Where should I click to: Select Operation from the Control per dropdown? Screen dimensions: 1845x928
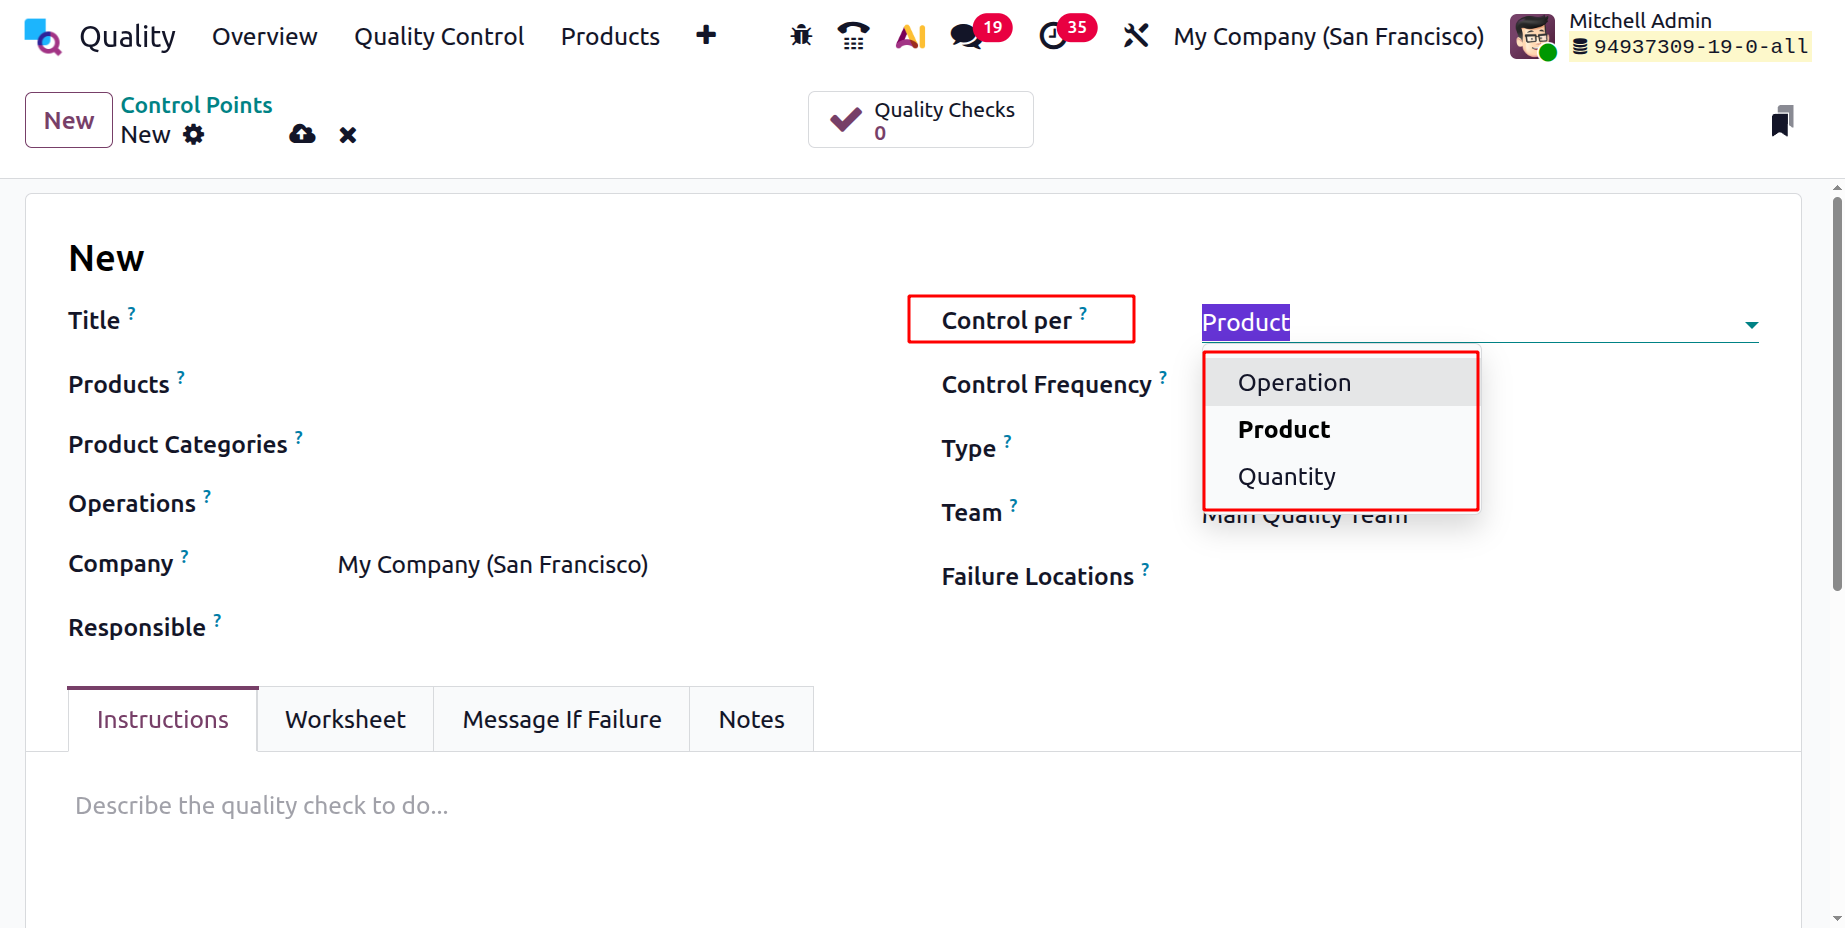1294,382
